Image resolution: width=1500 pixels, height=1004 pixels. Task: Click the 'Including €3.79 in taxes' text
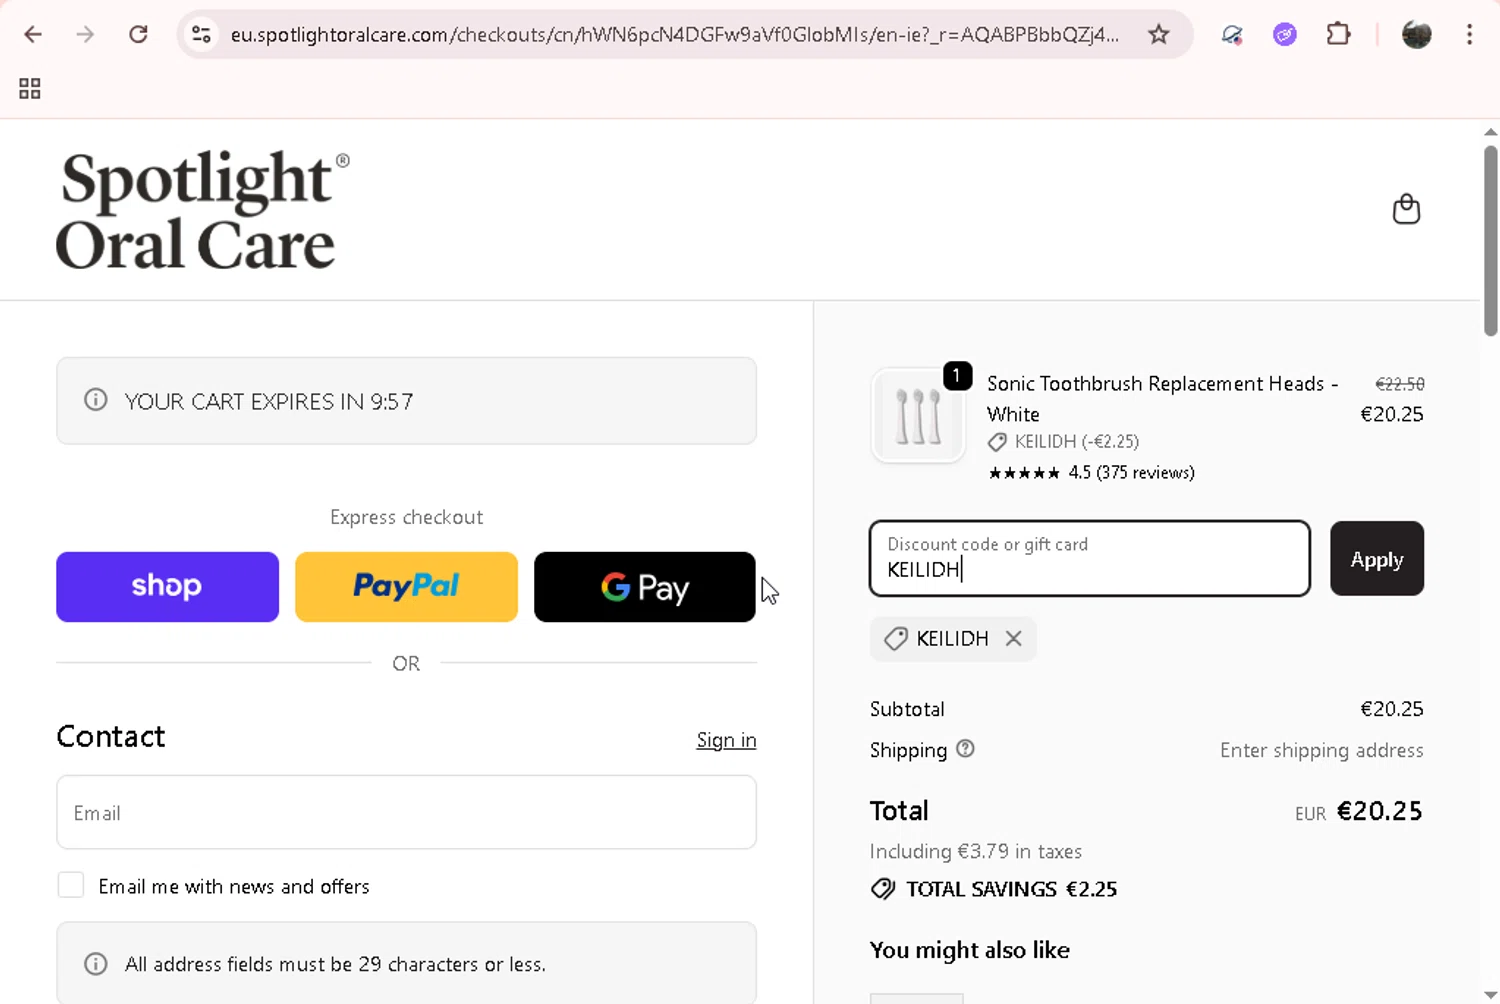click(x=976, y=852)
